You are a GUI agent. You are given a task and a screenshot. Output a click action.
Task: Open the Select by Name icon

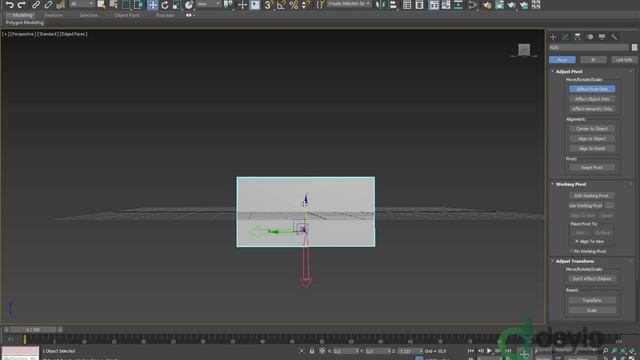pos(113,4)
